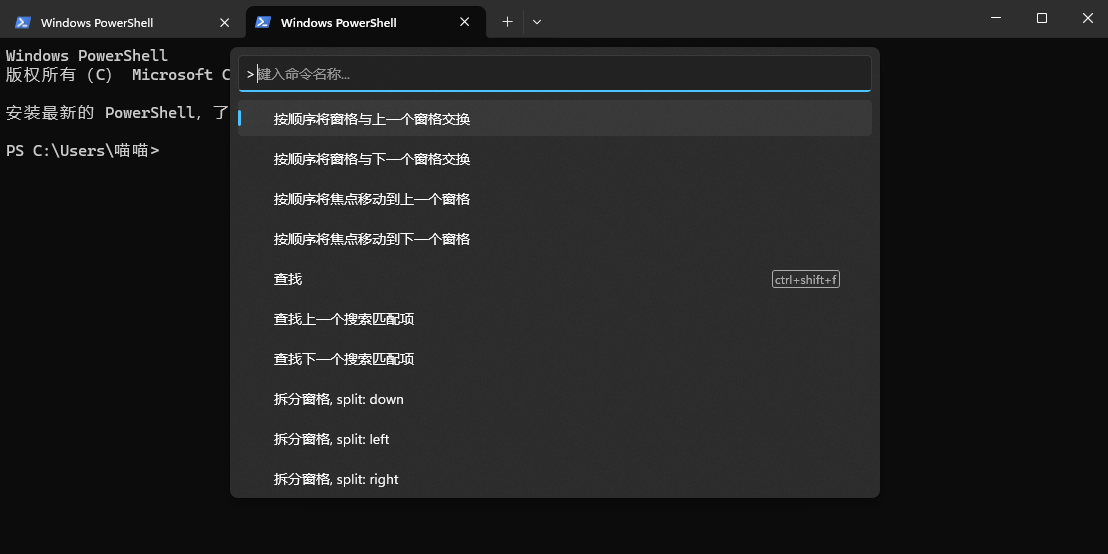Close the first Windows PowerShell tab
This screenshot has width=1108, height=554.
225,23
